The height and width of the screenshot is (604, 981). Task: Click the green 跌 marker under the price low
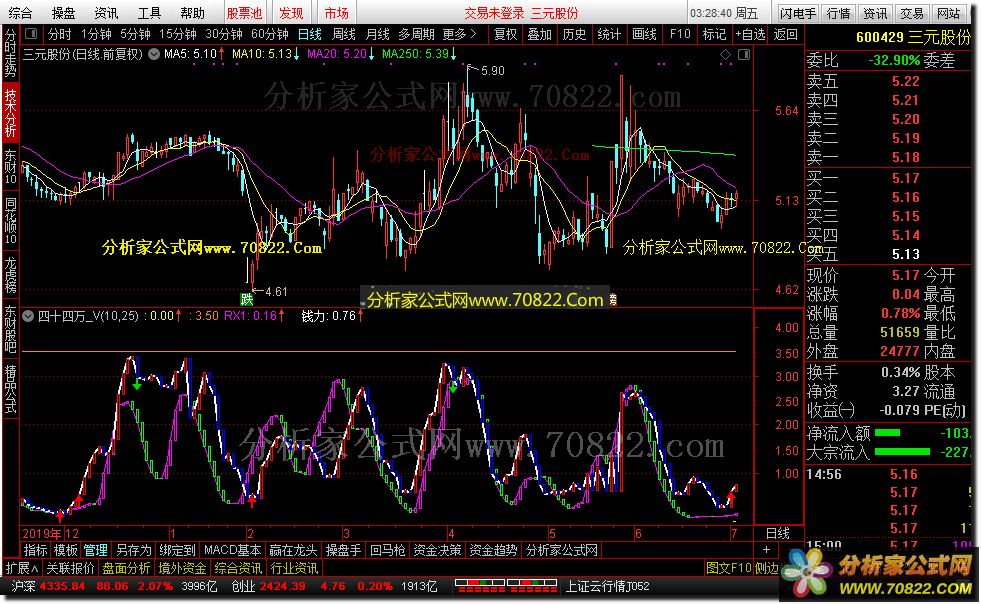pyautogui.click(x=247, y=299)
